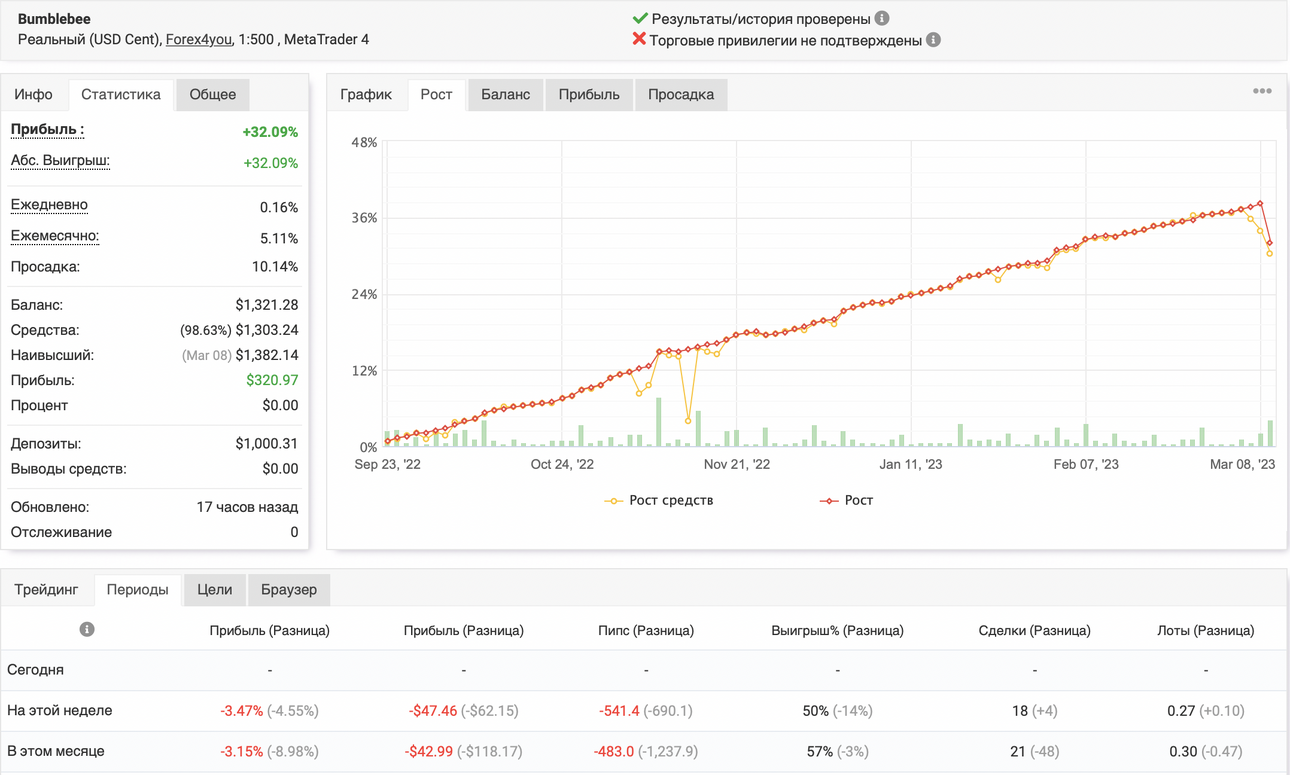1290x775 pixels.
Task: Click the 'На этой неделе' row label
Action: 60,711
